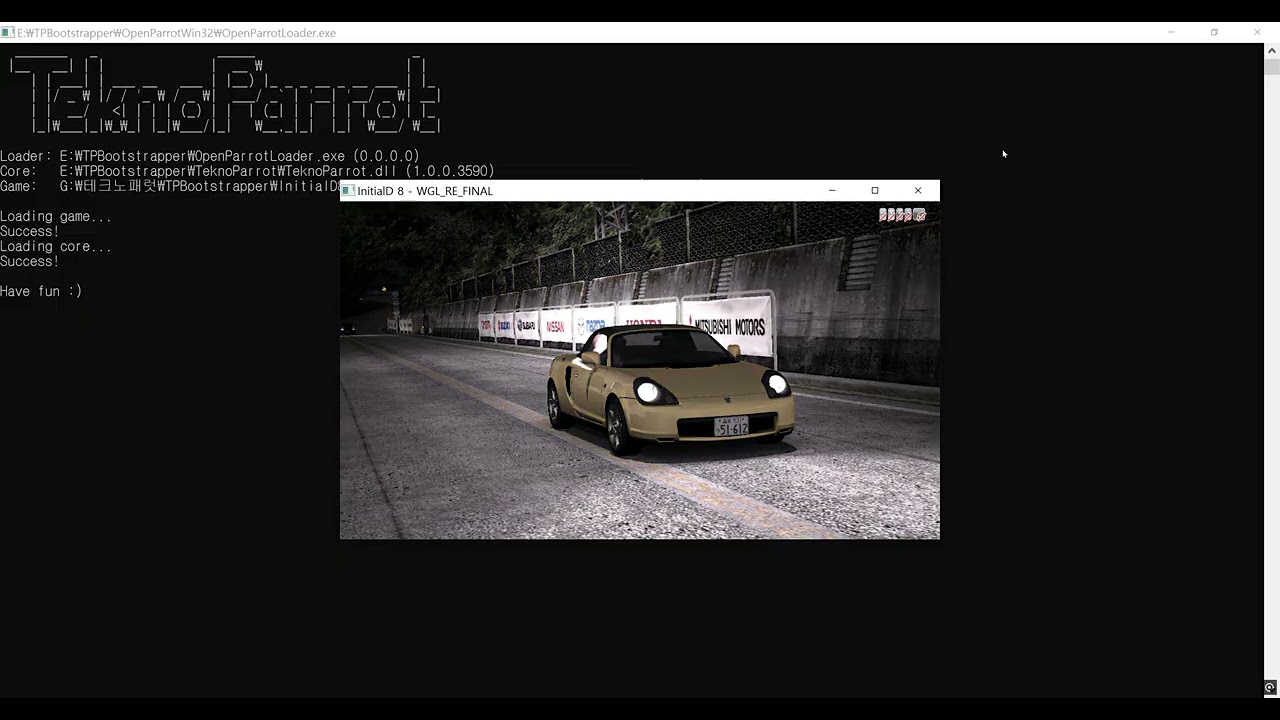The width and height of the screenshot is (1280, 720).
Task: Click the 'Game:' path line in console
Action: (170, 186)
